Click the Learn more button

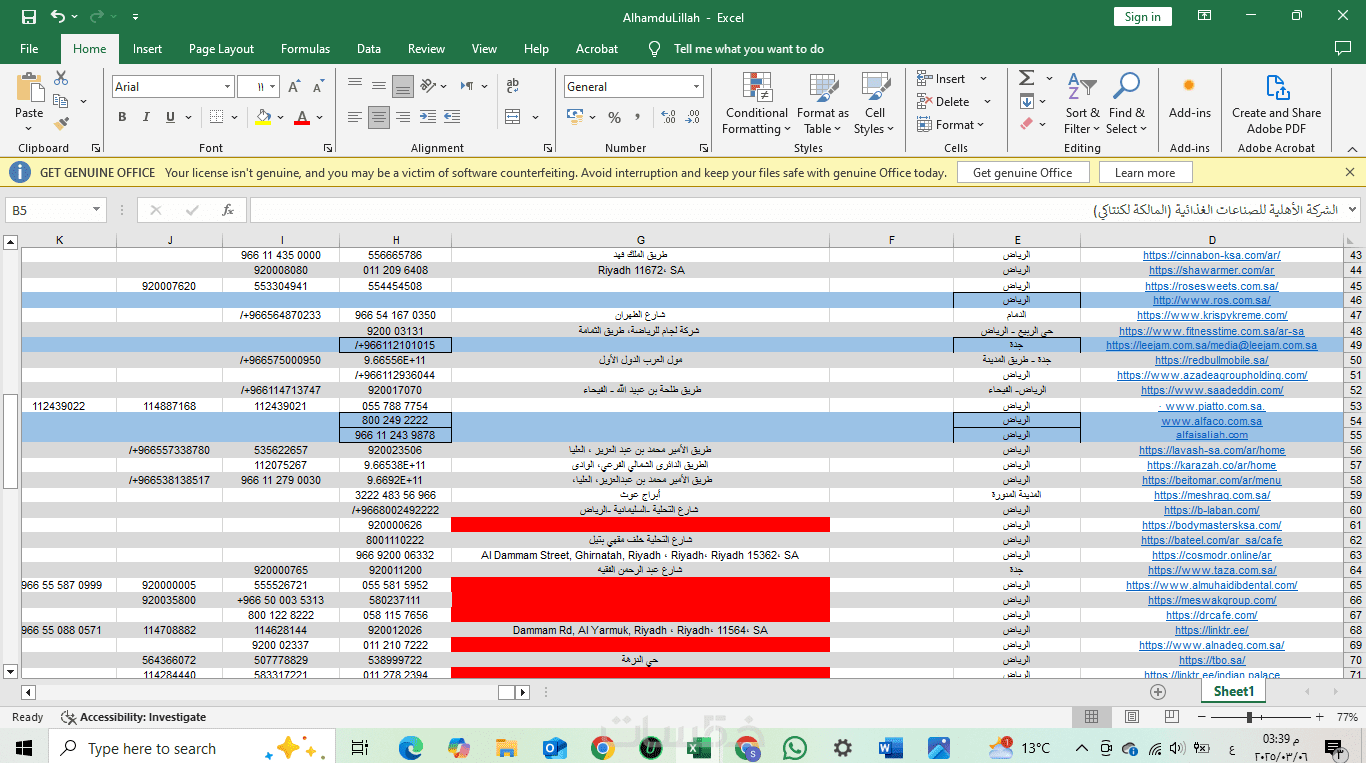click(x=1145, y=173)
